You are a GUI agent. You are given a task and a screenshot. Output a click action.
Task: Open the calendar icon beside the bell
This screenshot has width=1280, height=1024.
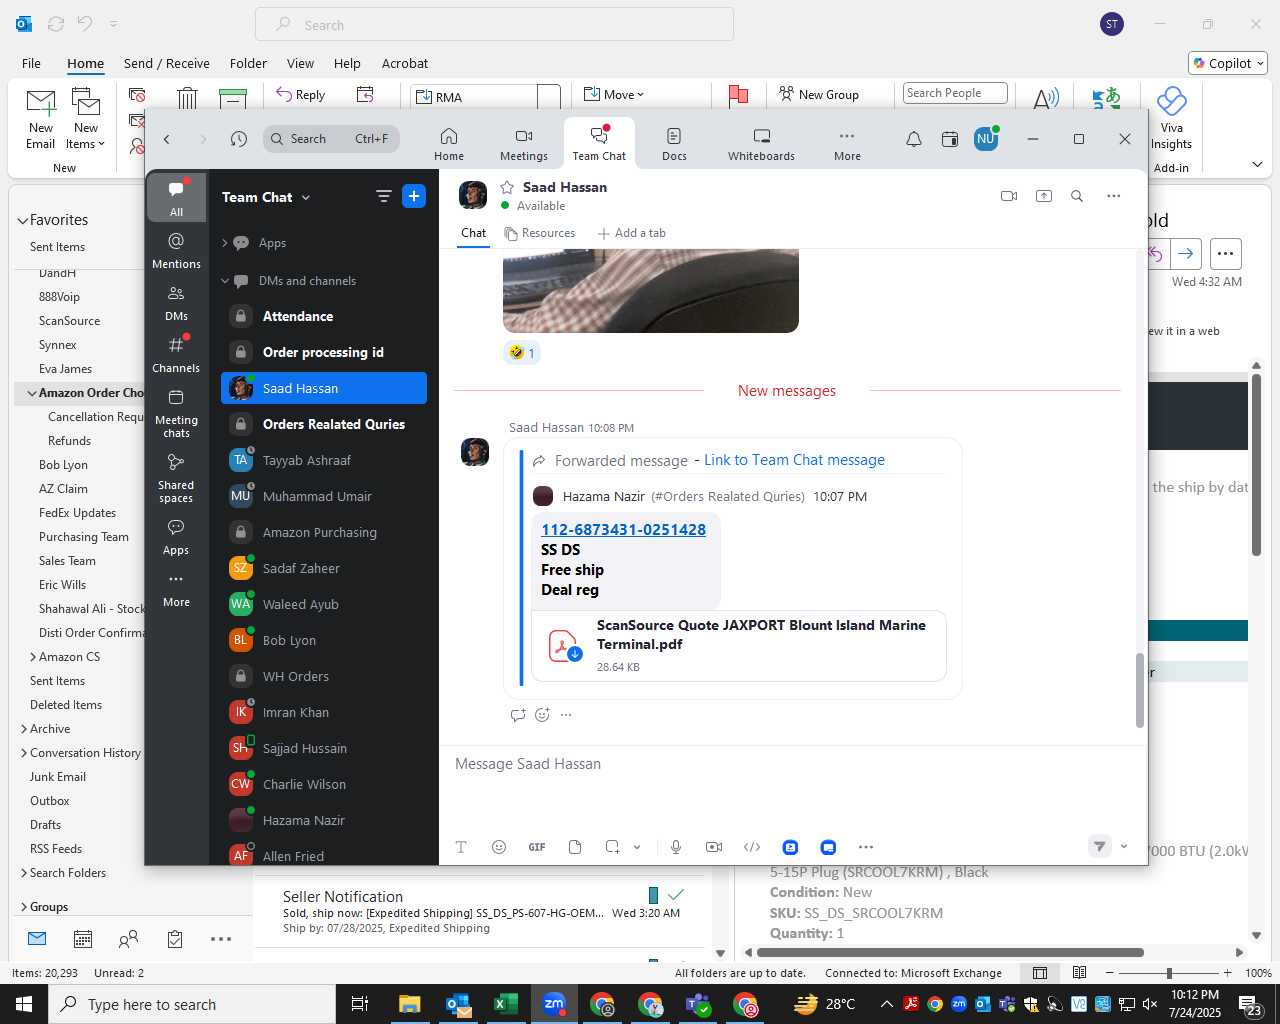tap(950, 139)
